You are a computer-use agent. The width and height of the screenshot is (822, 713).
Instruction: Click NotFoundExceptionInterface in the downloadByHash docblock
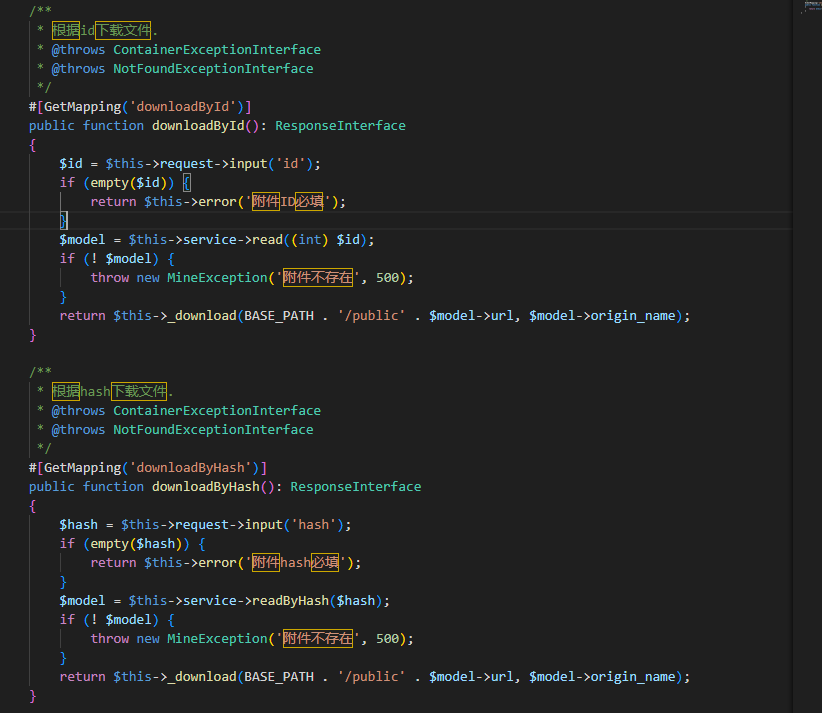[x=213, y=430]
